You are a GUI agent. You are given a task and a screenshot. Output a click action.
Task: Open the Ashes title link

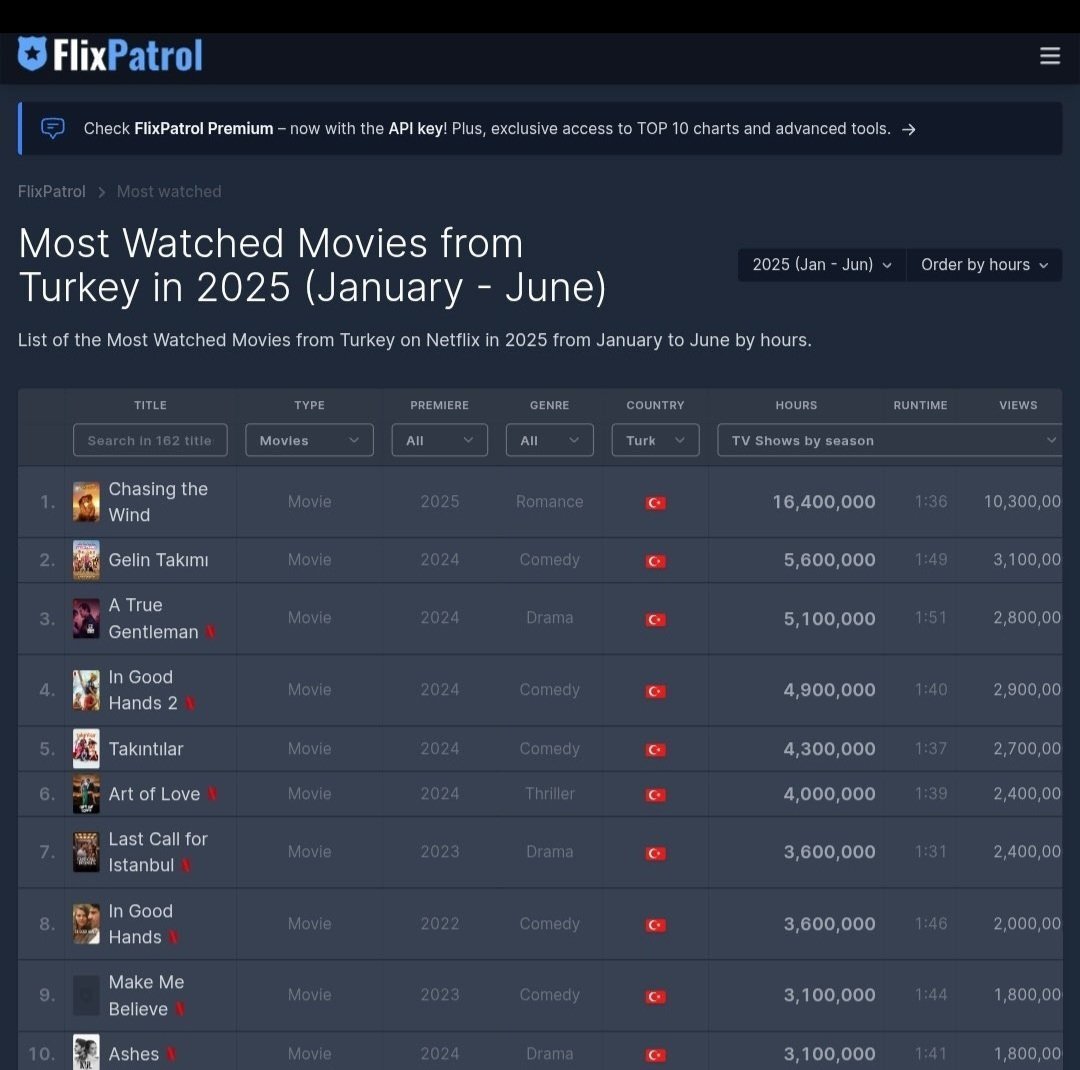coord(134,1053)
